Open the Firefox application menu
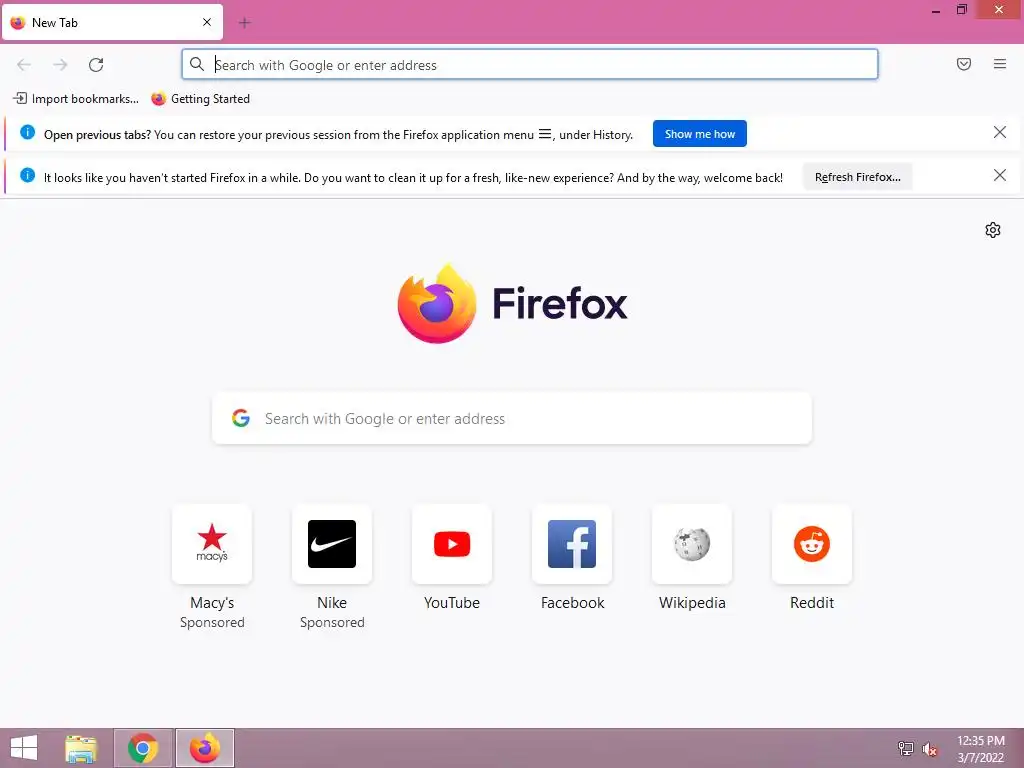Screen dimensions: 1024x768 coord(999,64)
